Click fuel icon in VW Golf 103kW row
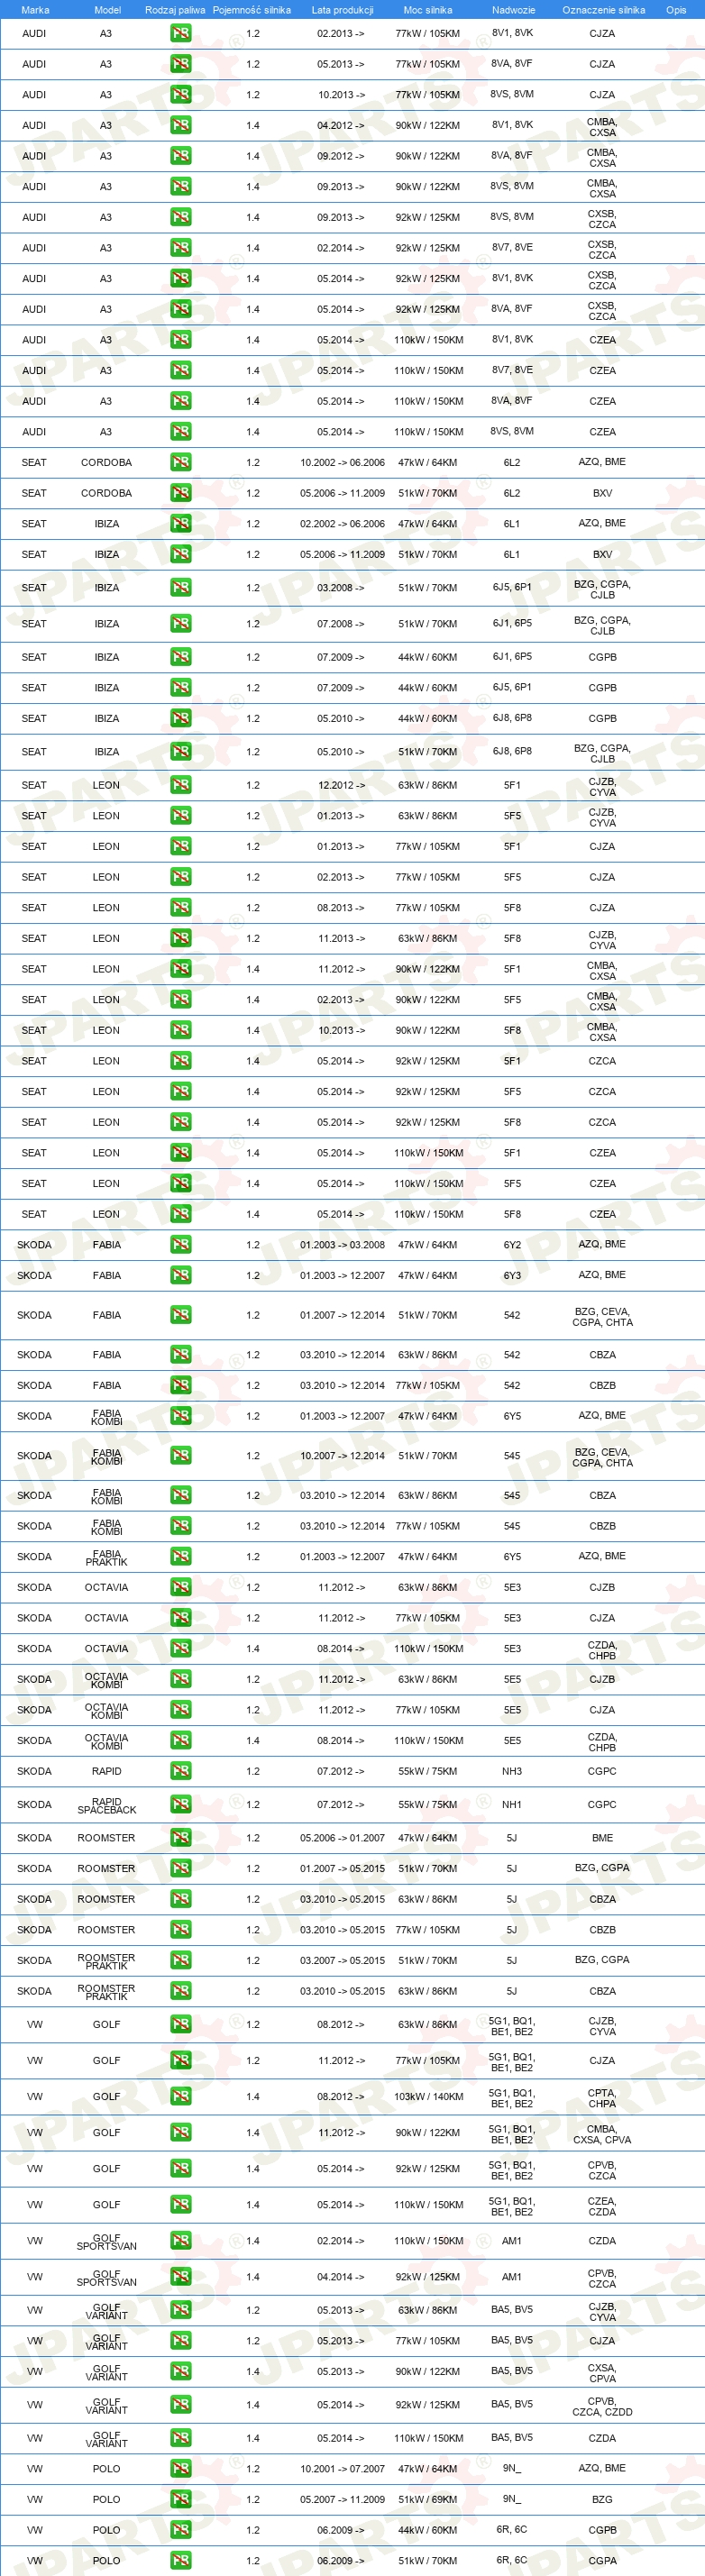 181,2097
